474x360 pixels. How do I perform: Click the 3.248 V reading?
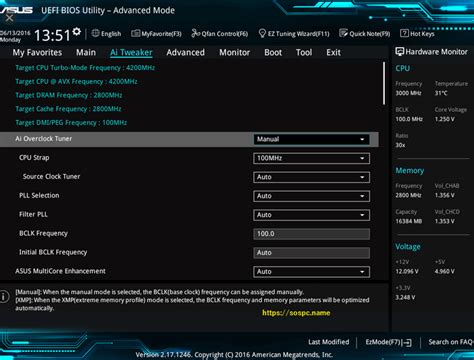(405, 297)
